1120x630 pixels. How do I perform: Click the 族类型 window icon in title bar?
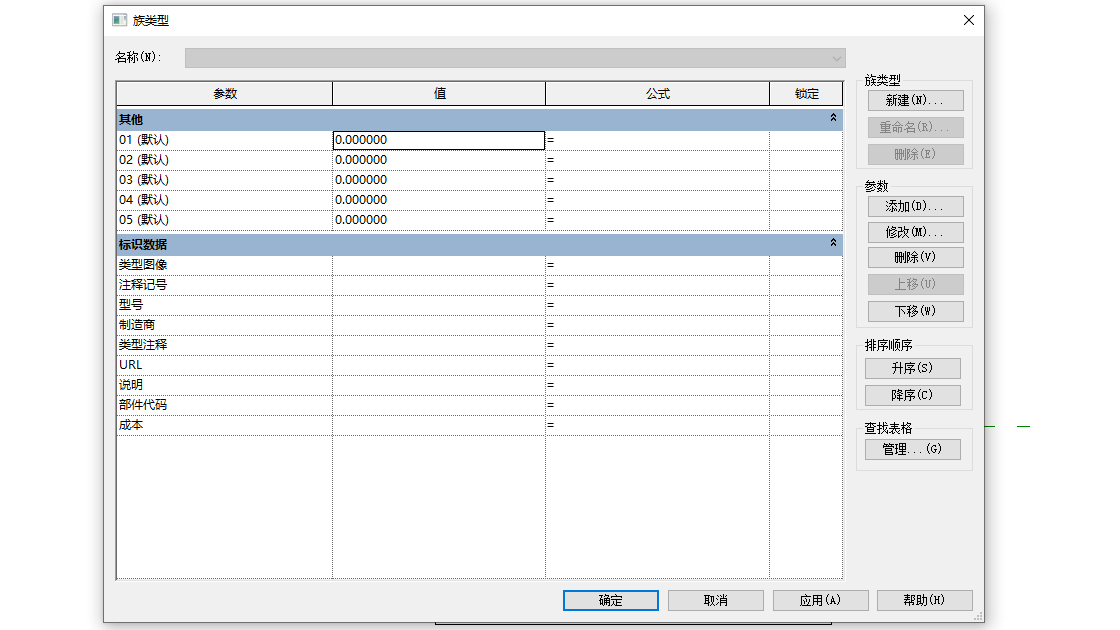point(119,20)
